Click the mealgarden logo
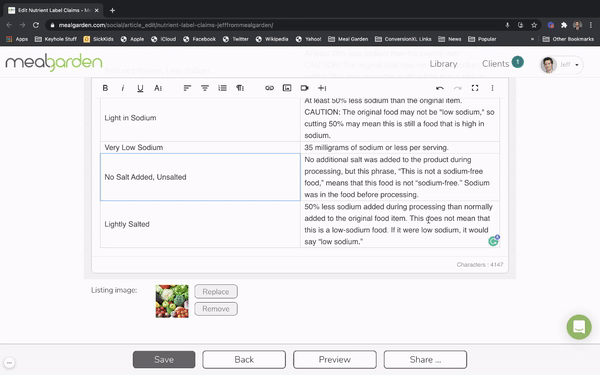 pos(54,62)
